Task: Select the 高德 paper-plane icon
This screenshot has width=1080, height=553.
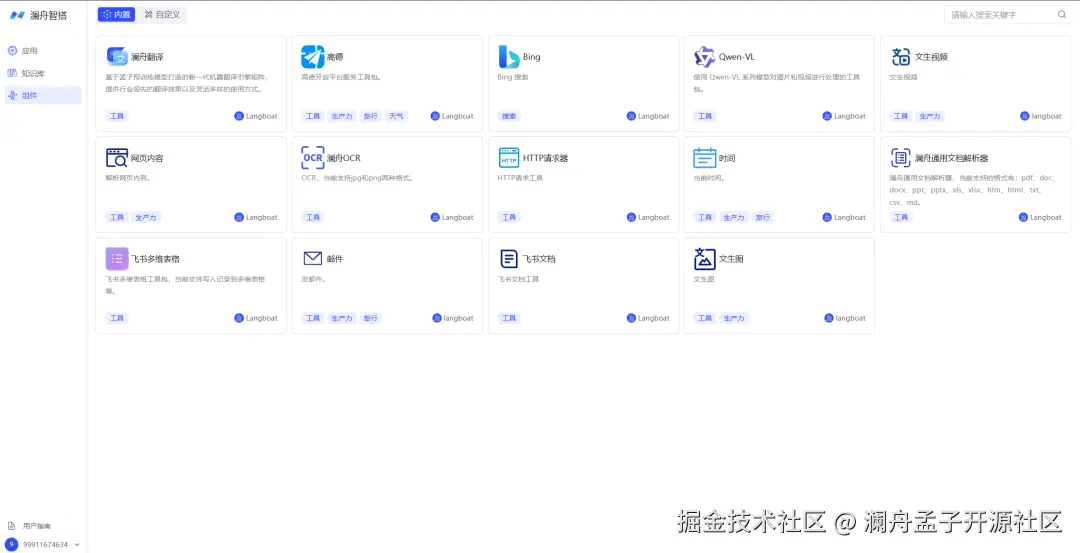Action: pyautogui.click(x=313, y=57)
